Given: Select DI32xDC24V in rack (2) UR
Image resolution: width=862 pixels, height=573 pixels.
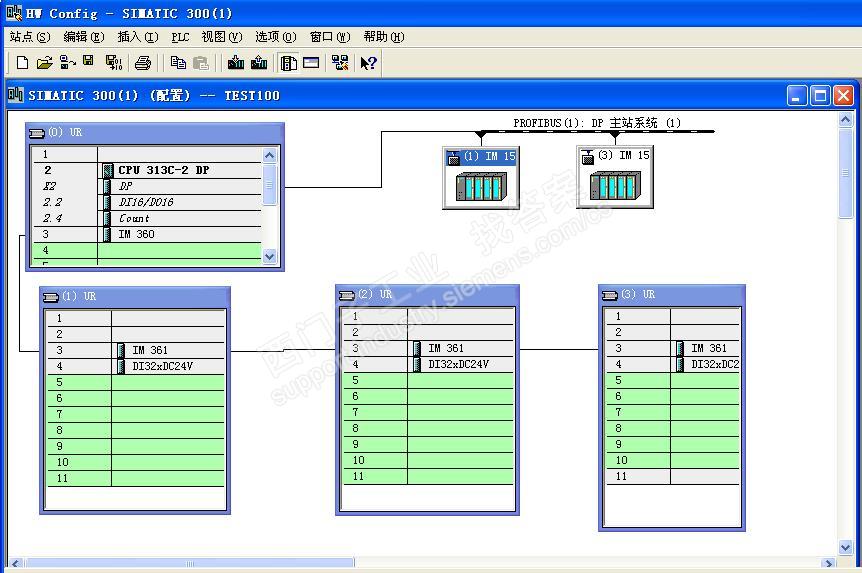Looking at the screenshot, I should pos(428,364).
